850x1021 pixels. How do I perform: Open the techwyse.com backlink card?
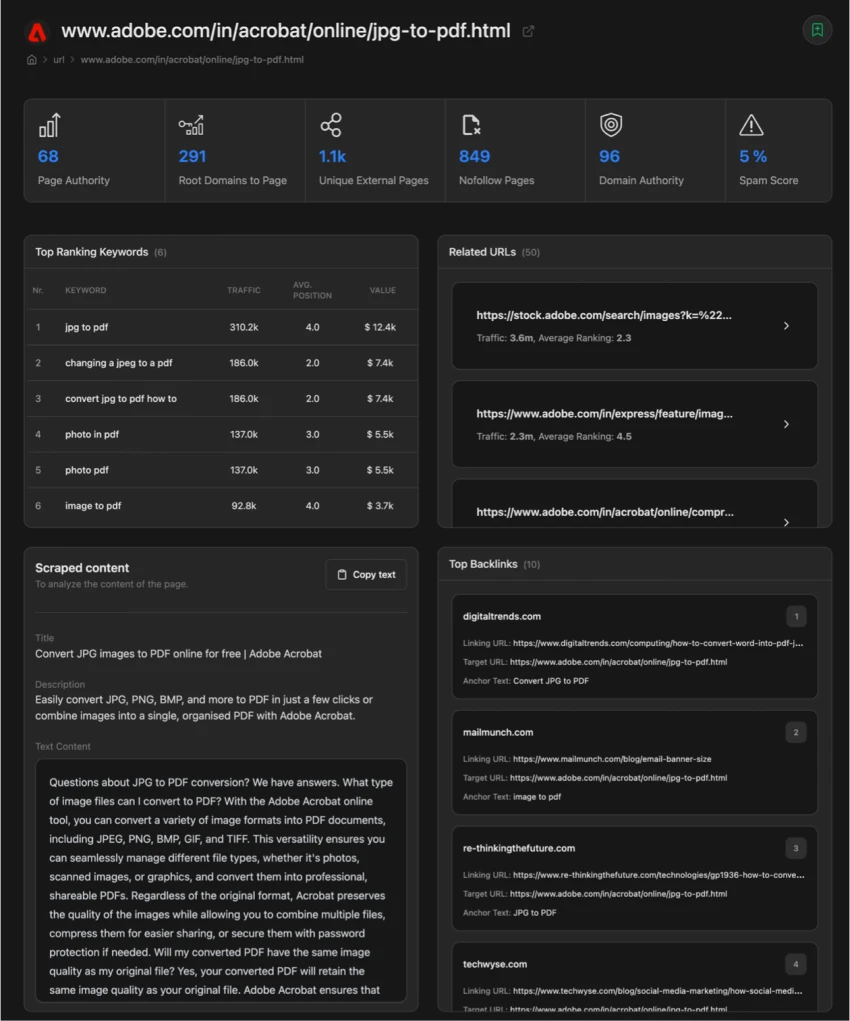point(634,977)
